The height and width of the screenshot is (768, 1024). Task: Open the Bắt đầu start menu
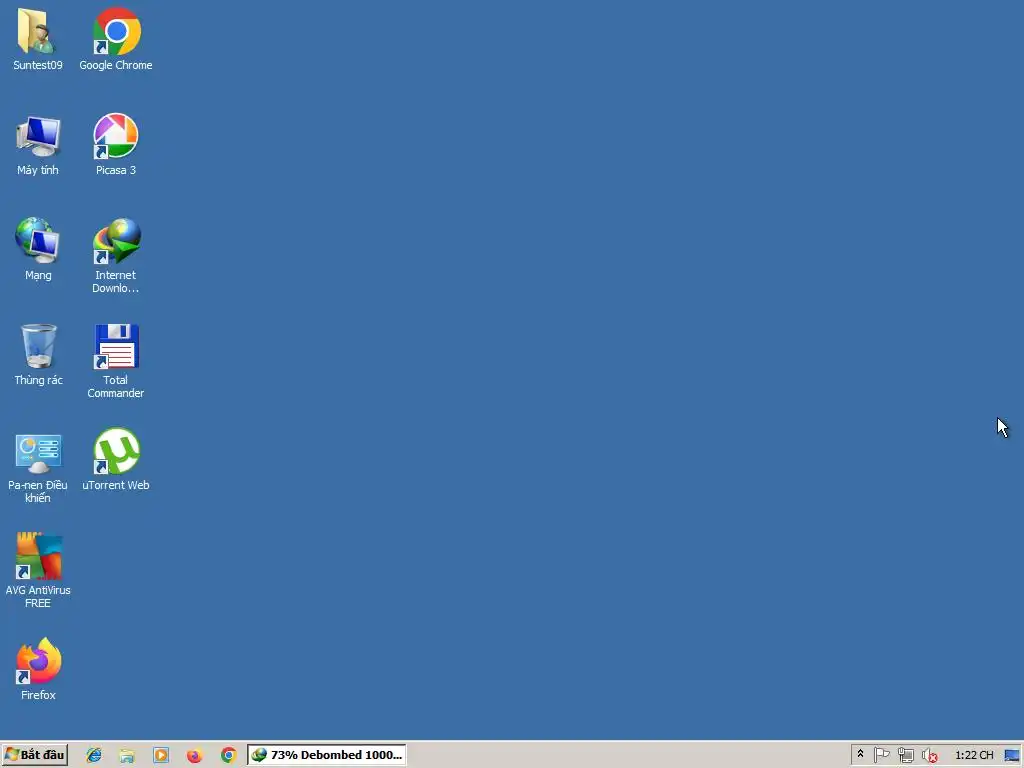coord(35,755)
